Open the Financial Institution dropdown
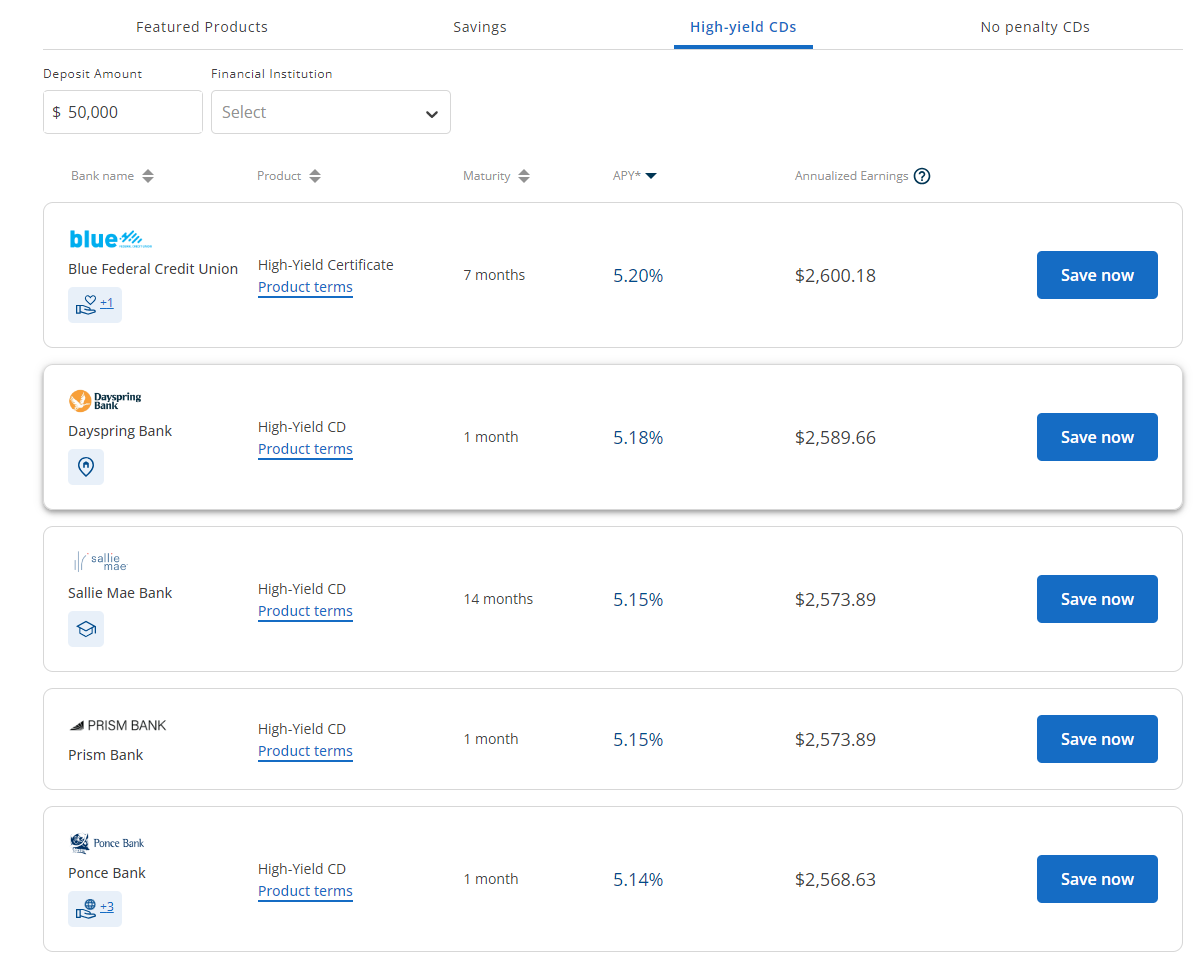 point(331,112)
